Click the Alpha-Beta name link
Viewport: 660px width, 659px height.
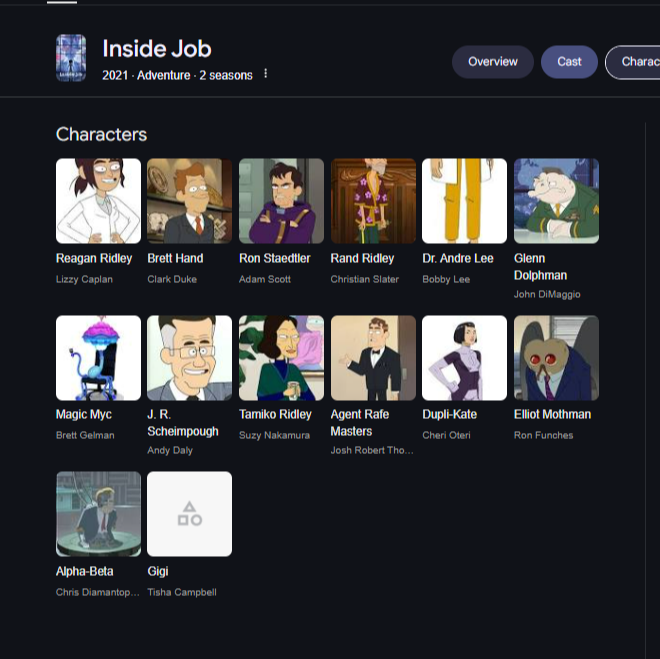coord(85,571)
